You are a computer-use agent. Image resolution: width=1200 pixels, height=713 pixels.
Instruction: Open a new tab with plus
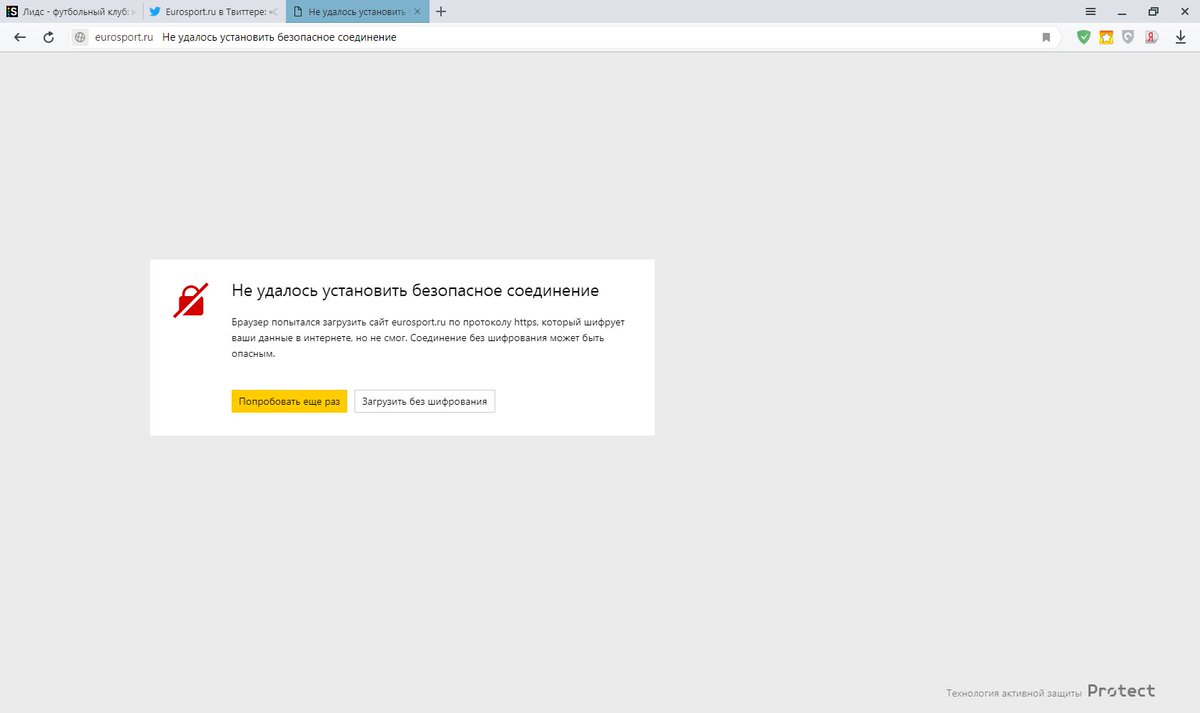pos(441,12)
